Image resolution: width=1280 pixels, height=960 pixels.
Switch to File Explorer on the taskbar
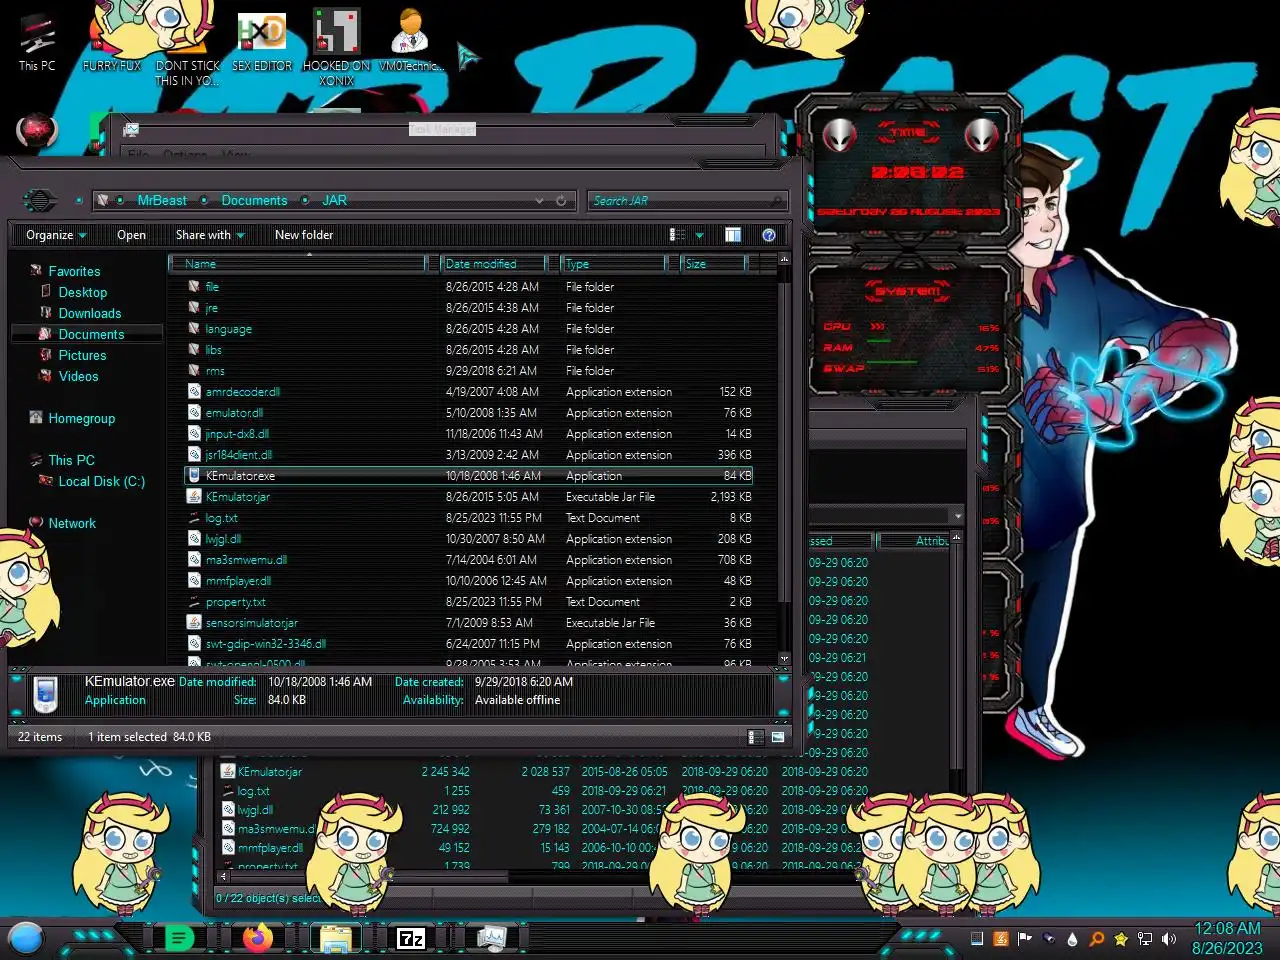[335, 938]
